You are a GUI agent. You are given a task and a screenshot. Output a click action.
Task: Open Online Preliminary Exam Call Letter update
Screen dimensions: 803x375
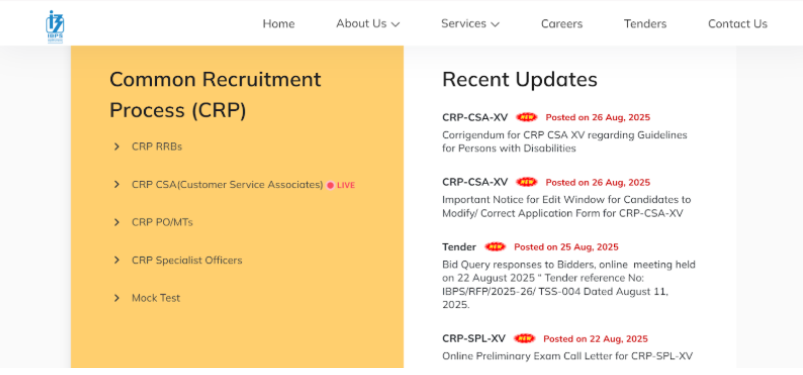point(567,356)
